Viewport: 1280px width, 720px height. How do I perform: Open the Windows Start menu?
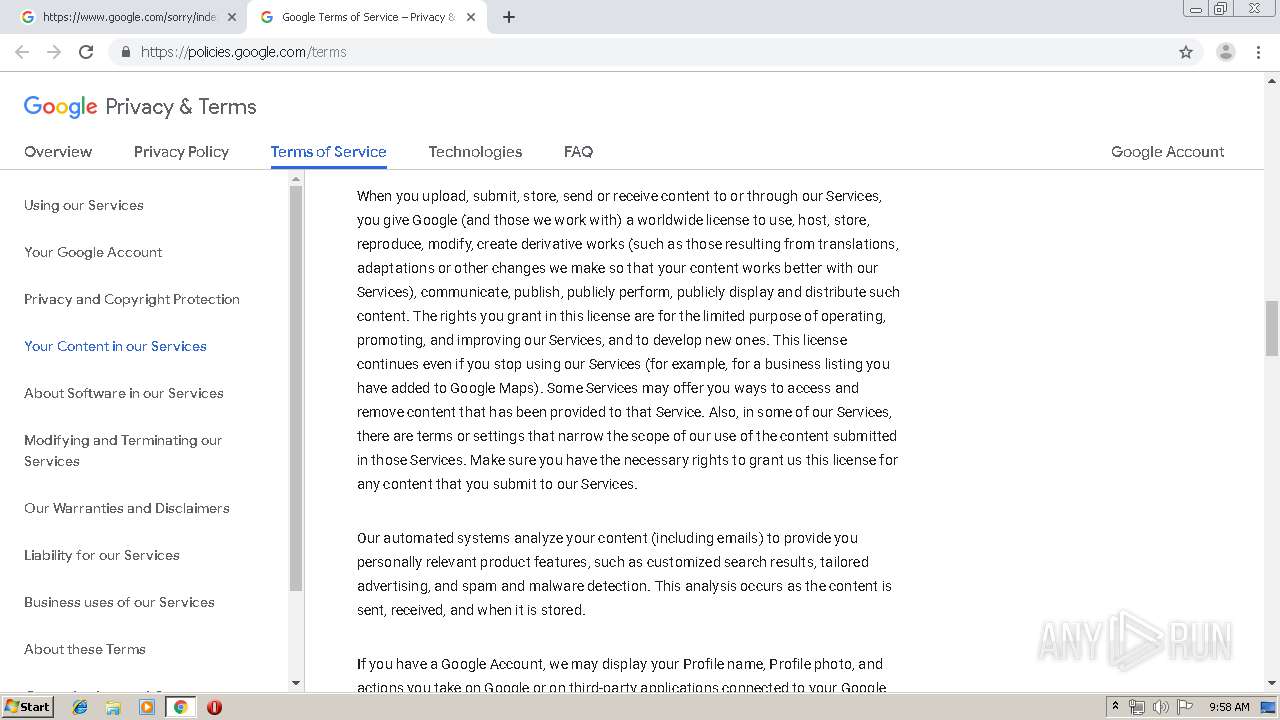coord(27,706)
